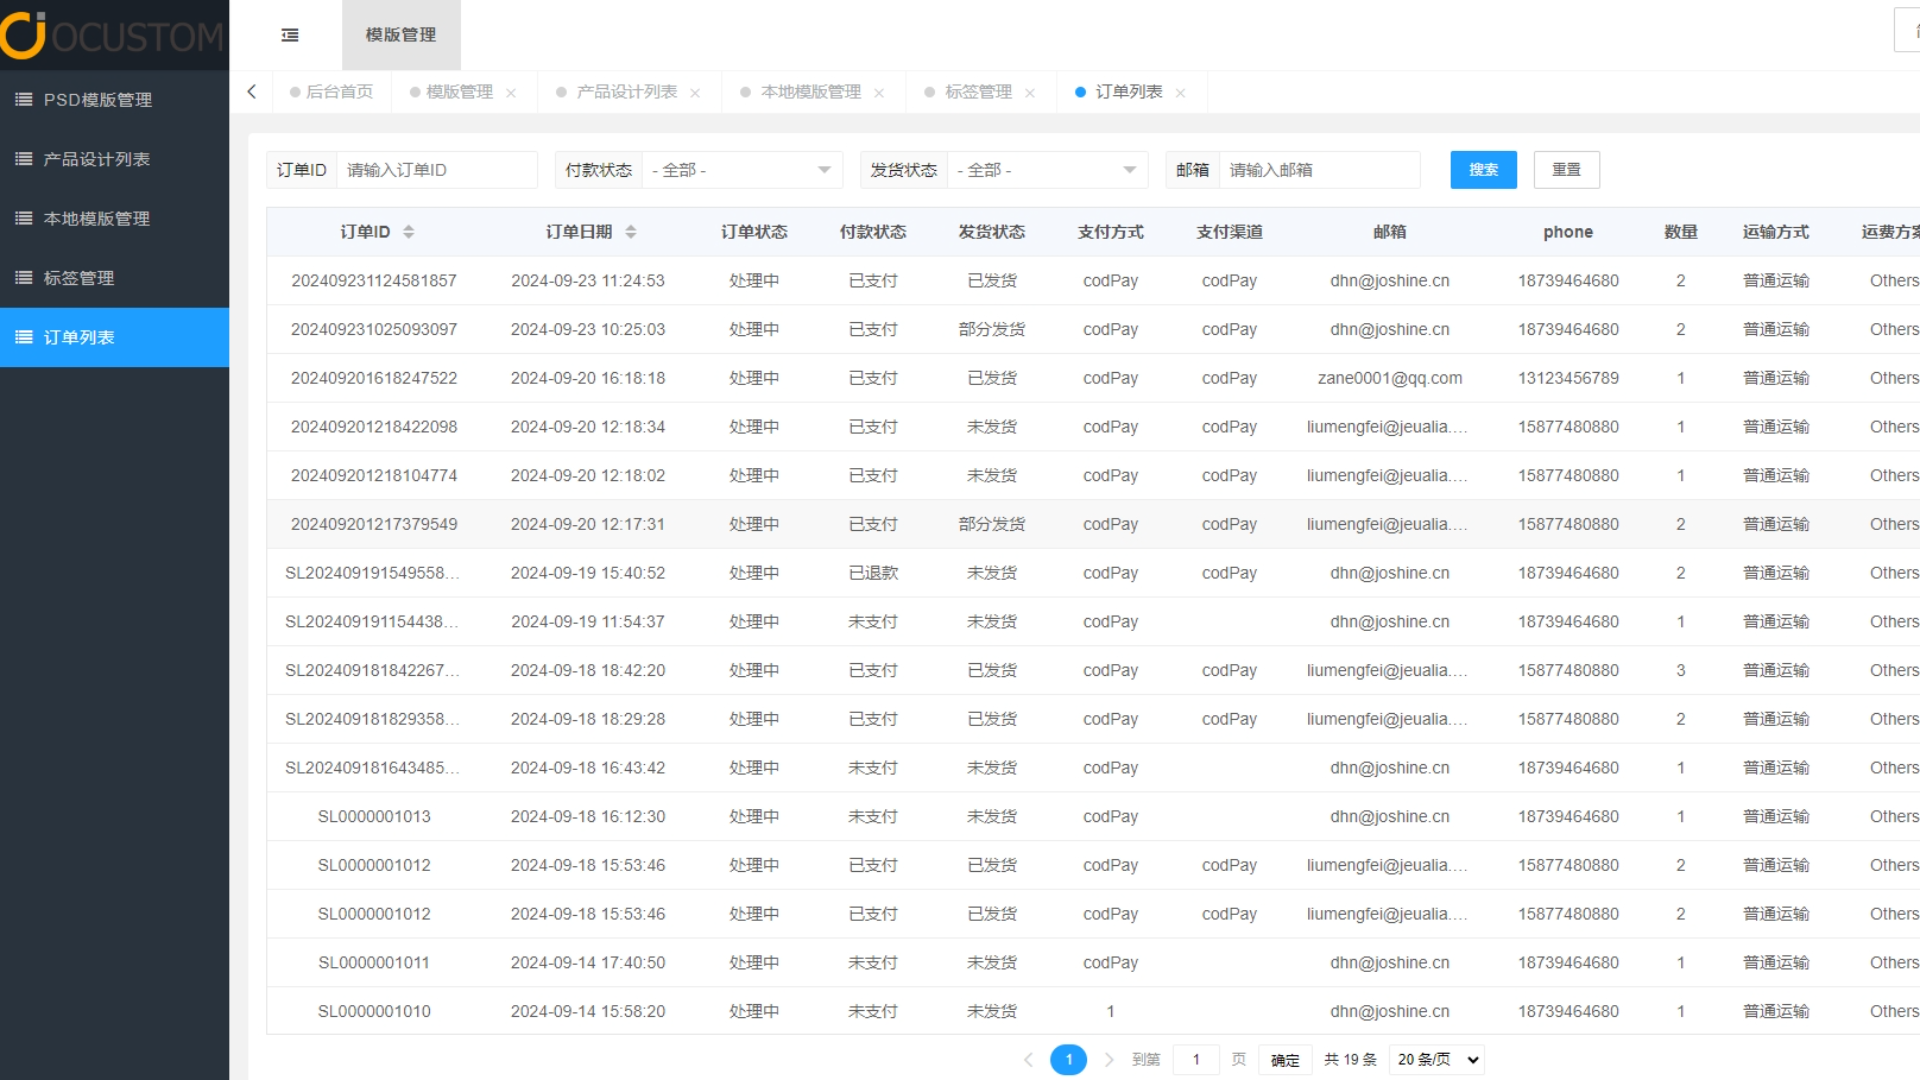Click the 订单ID input field
Viewport: 1920px width, 1080px height.
coord(436,170)
